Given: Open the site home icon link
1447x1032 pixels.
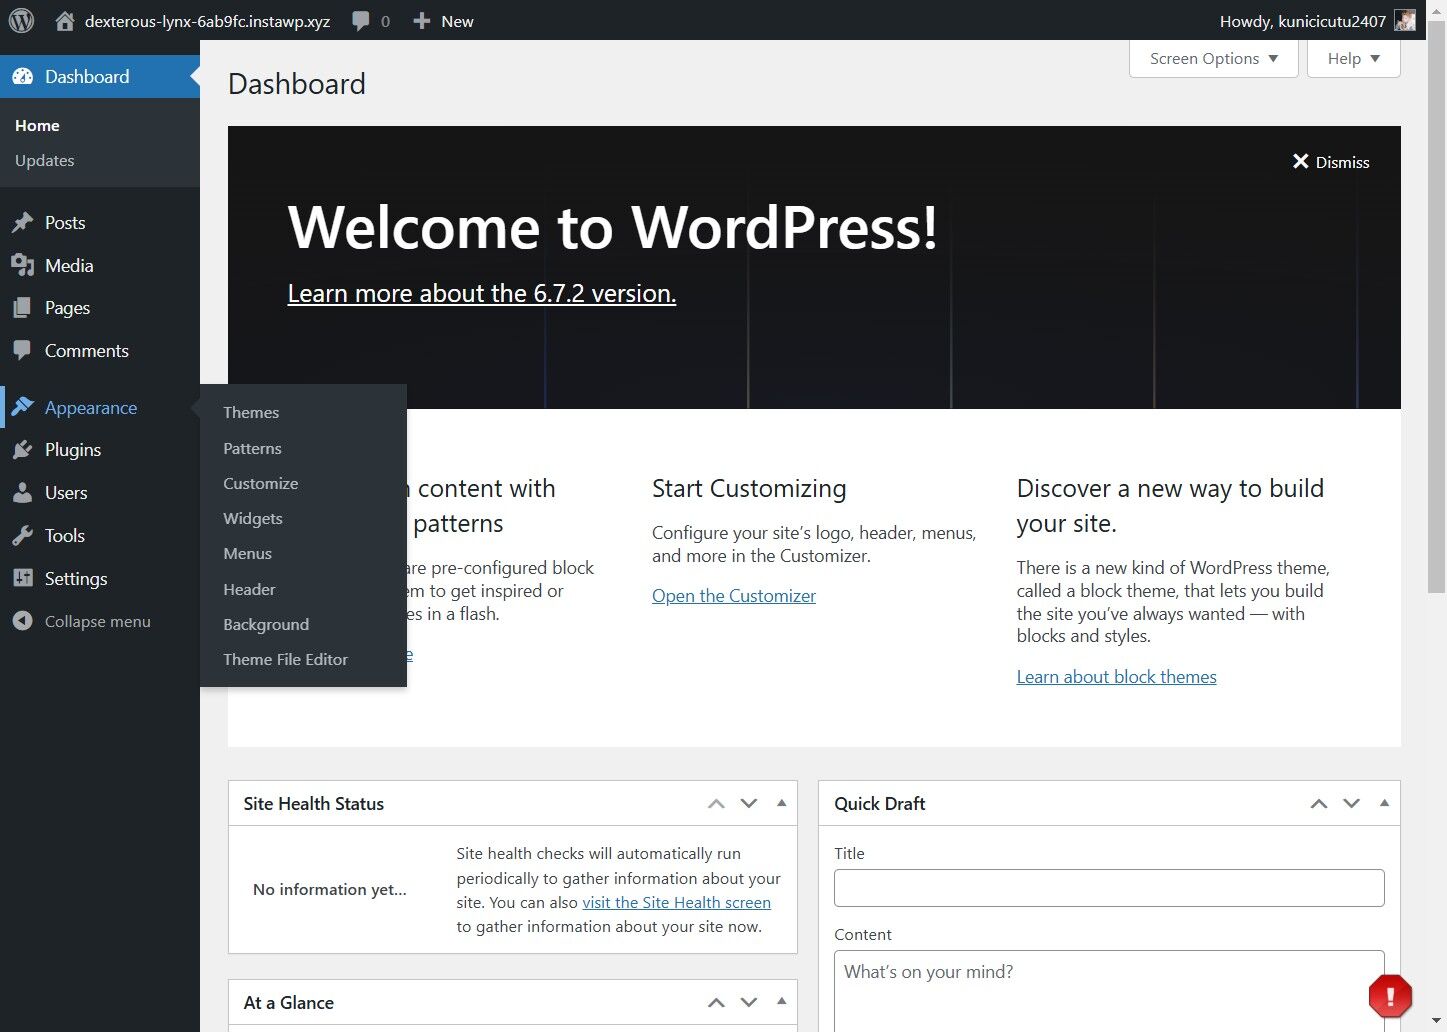Looking at the screenshot, I should (65, 21).
